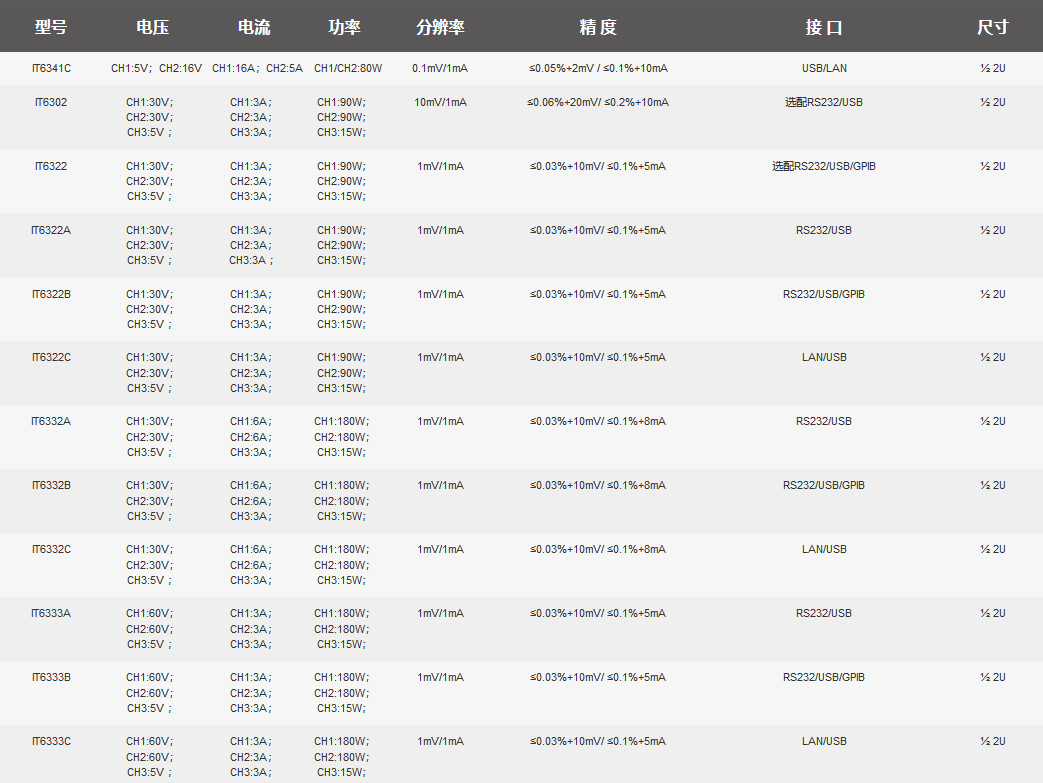Open the IT6333C product link
Image resolution: width=1043 pixels, height=783 pixels.
(x=51, y=741)
